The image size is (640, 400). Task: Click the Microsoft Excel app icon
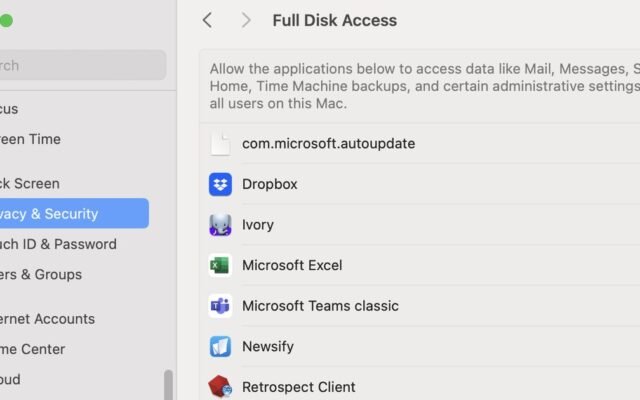pyautogui.click(x=220, y=265)
